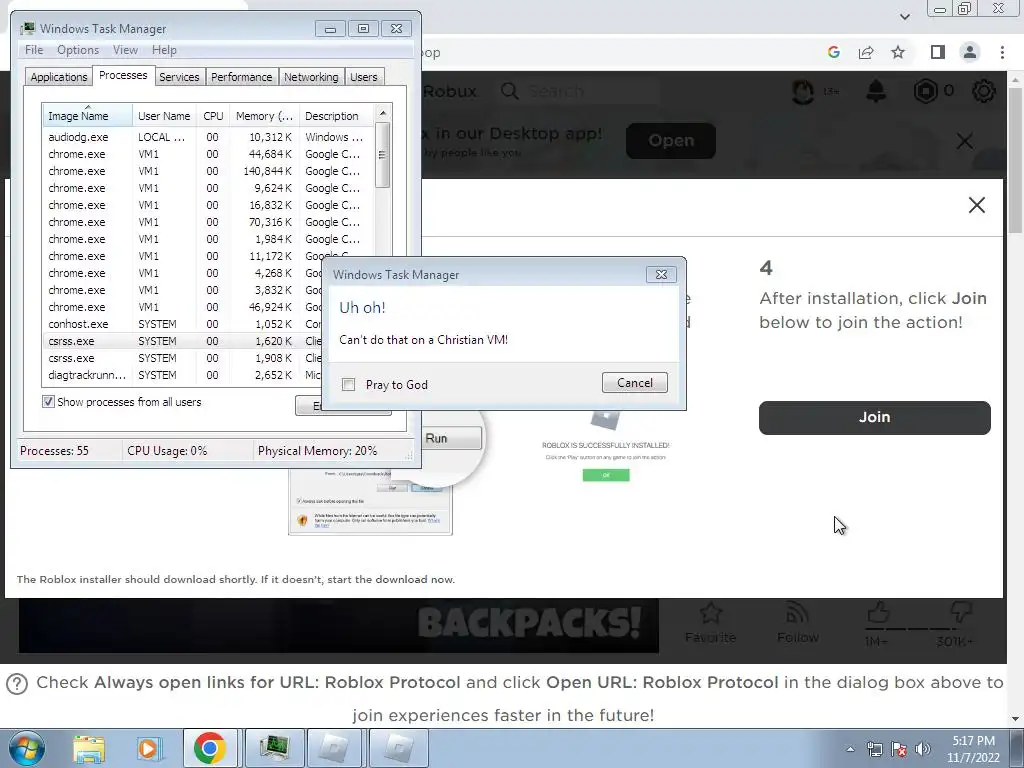
Task: Check the Pray to God checkbox
Action: pyautogui.click(x=349, y=385)
